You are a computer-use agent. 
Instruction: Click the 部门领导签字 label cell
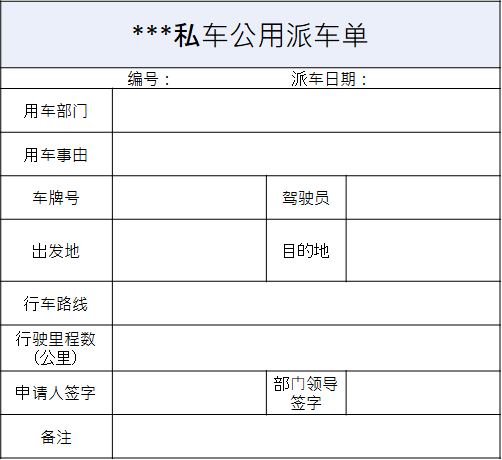306,393
